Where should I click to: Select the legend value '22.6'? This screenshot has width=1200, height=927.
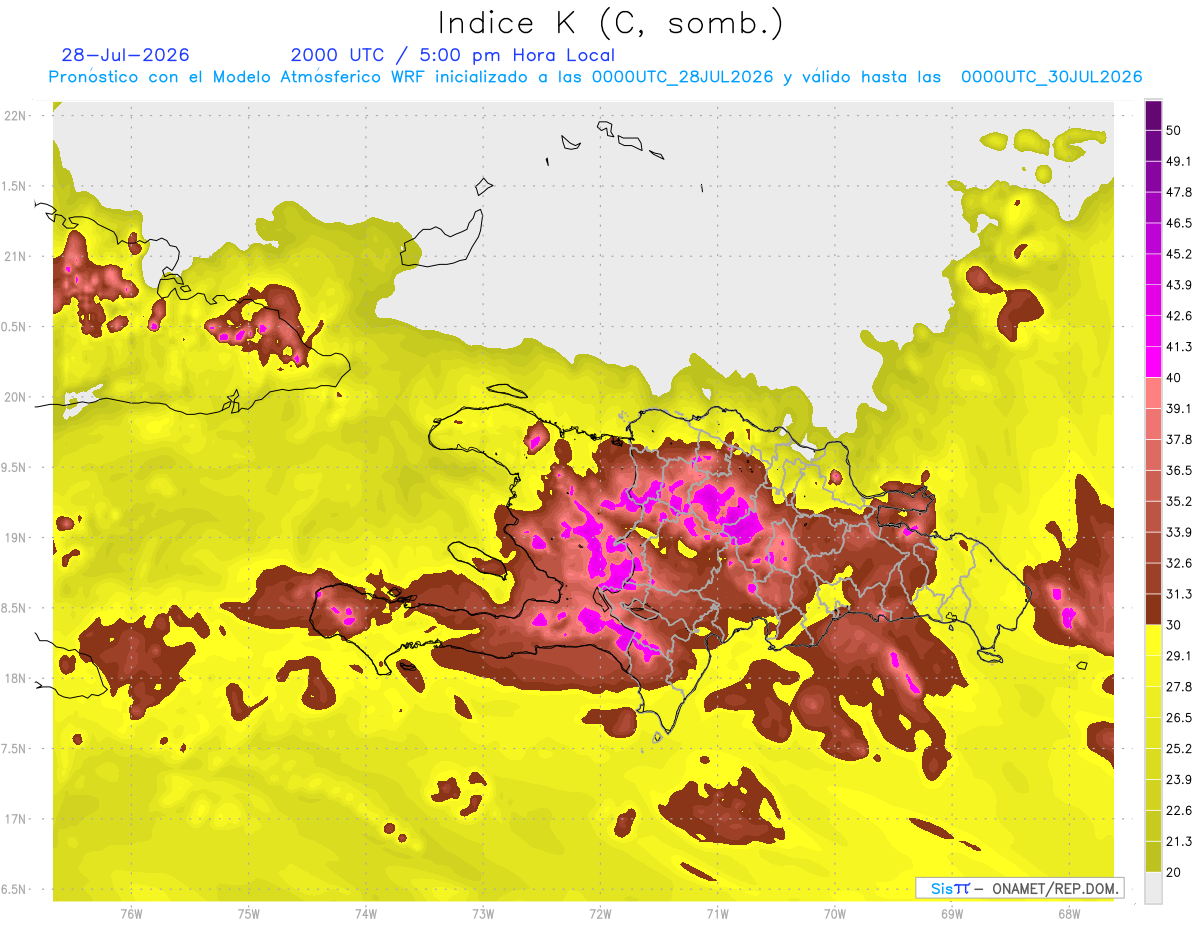pyautogui.click(x=1179, y=811)
